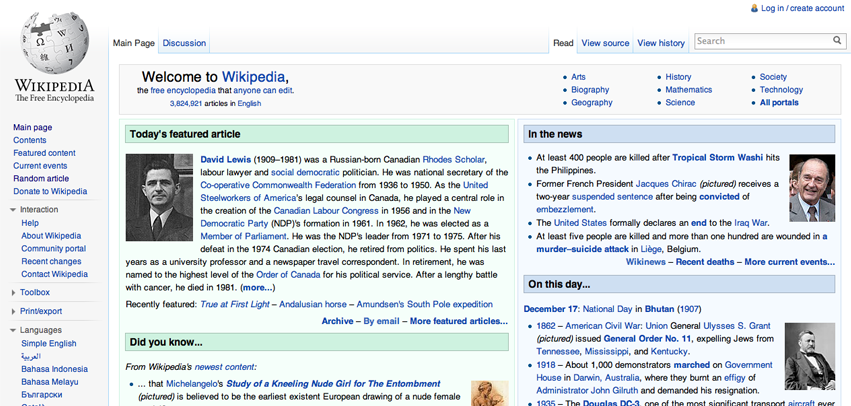851x406 pixels.
Task: Click General Order No. 11 link
Action: pyautogui.click(x=646, y=339)
